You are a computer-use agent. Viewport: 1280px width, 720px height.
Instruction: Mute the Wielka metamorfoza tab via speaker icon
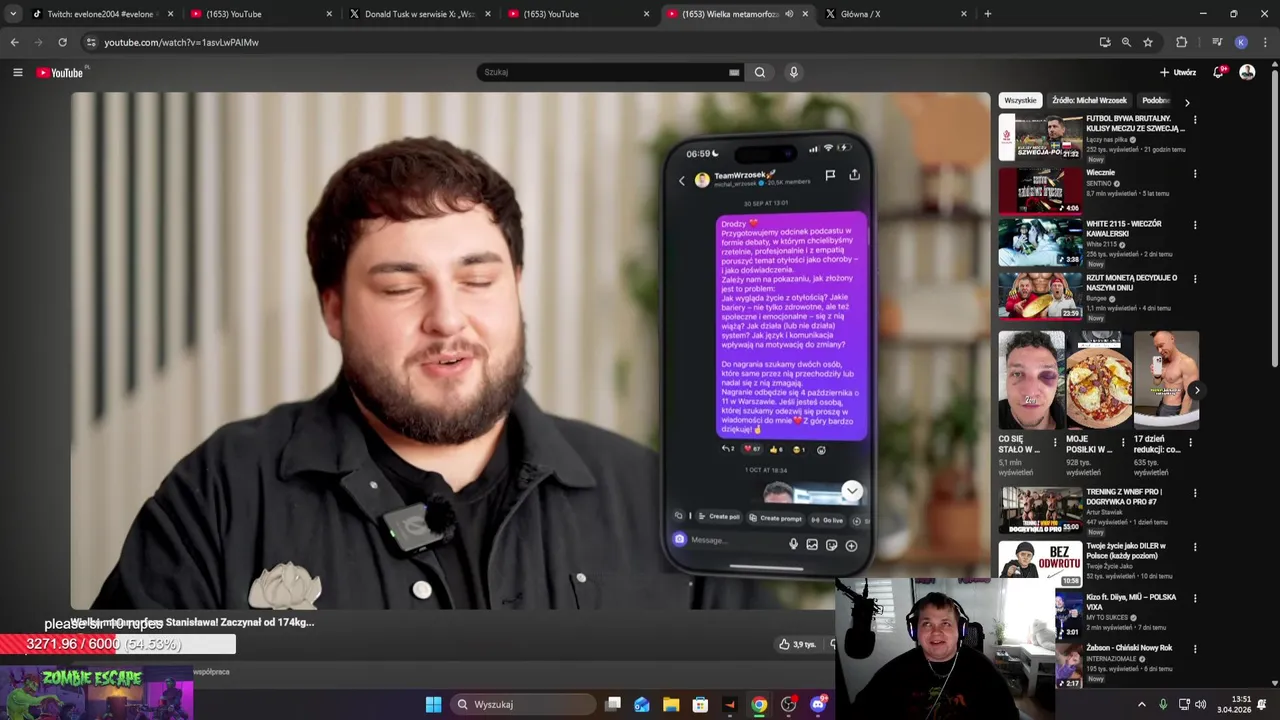point(789,14)
